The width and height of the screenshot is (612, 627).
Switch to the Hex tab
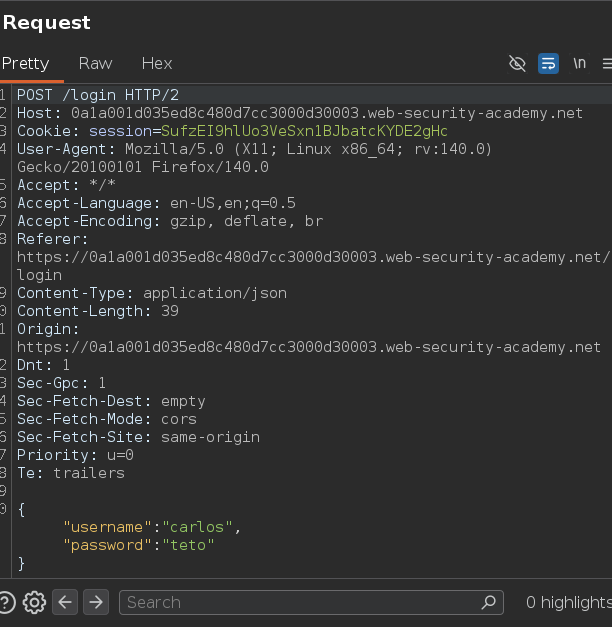click(x=157, y=63)
